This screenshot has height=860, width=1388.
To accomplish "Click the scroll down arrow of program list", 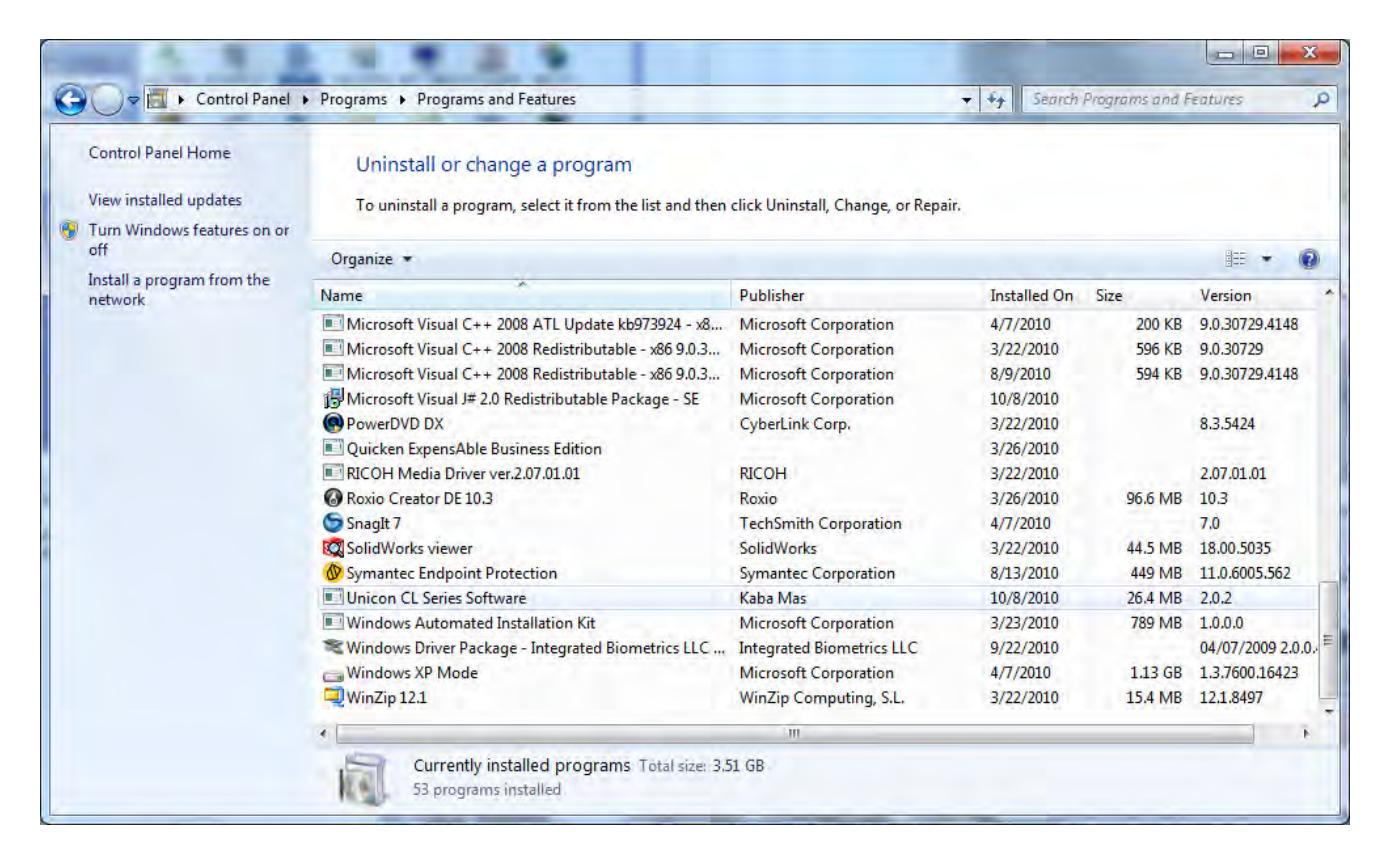I will click(x=1328, y=710).
